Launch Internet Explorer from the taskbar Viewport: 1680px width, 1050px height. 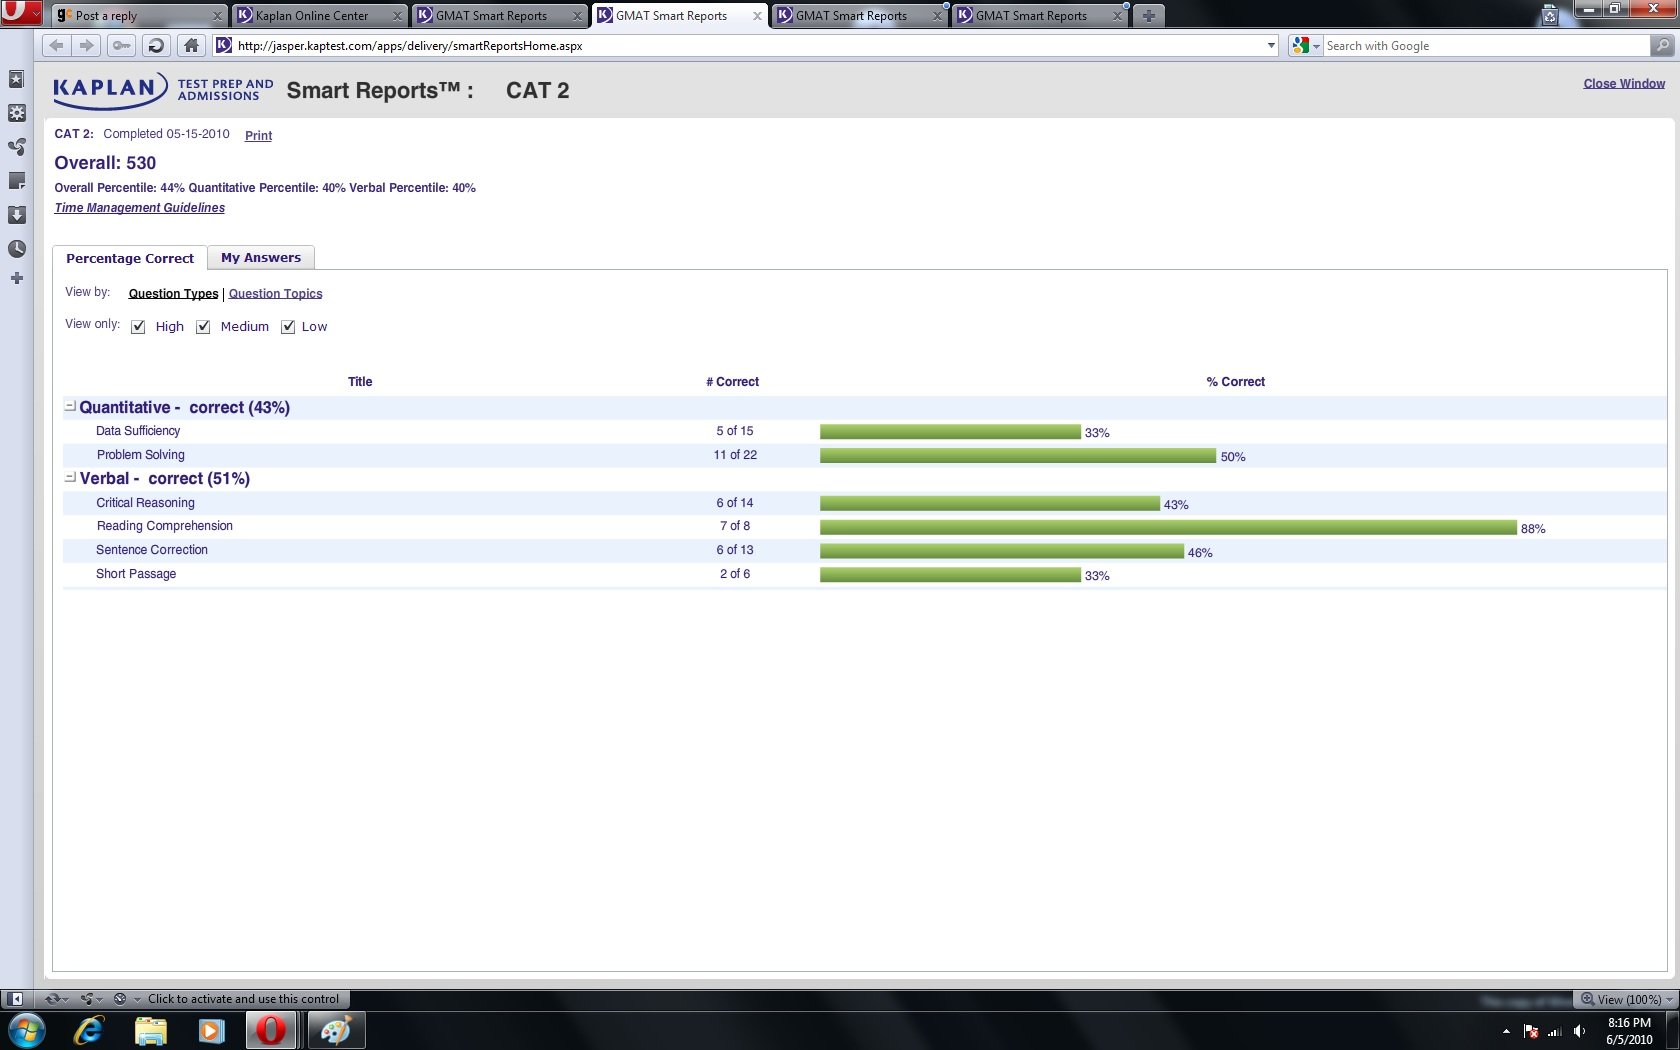(x=89, y=1030)
